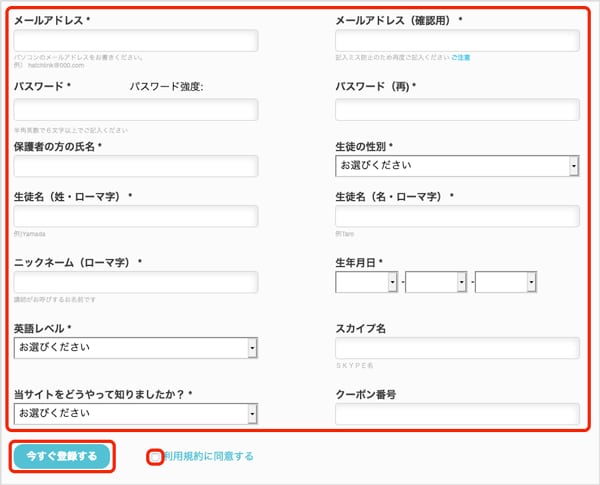Expand the birth month dropdown

pos(437,282)
